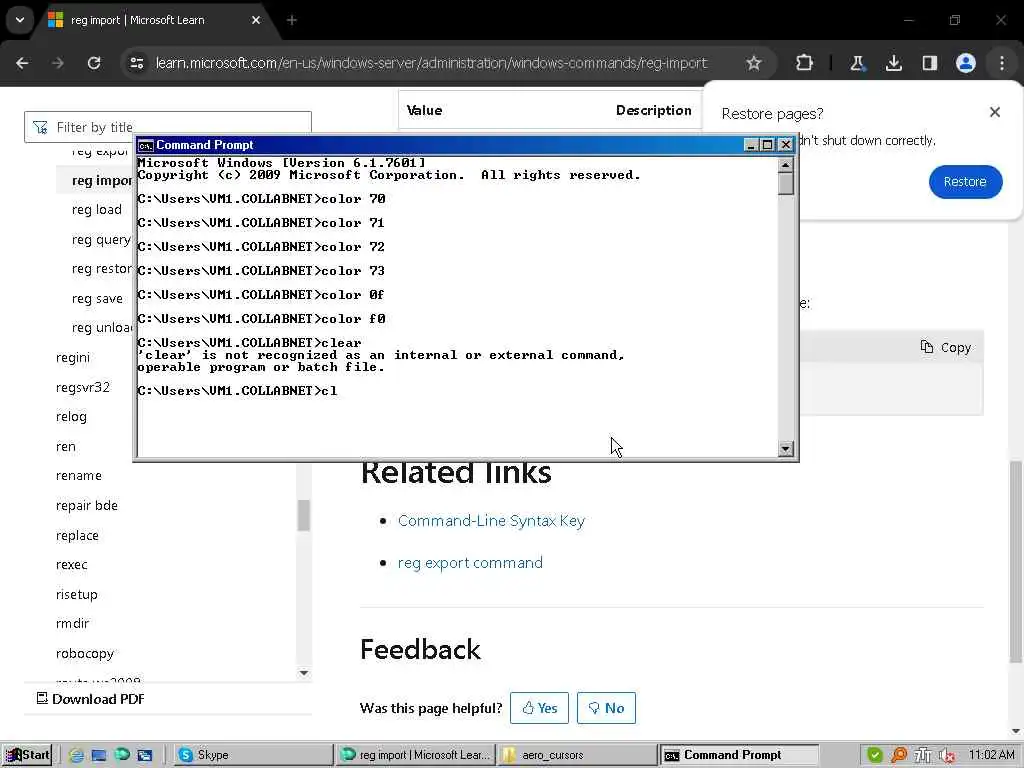Screen dimensions: 1024x768
Task: Bookmark this page with the star icon
Action: coord(754,63)
